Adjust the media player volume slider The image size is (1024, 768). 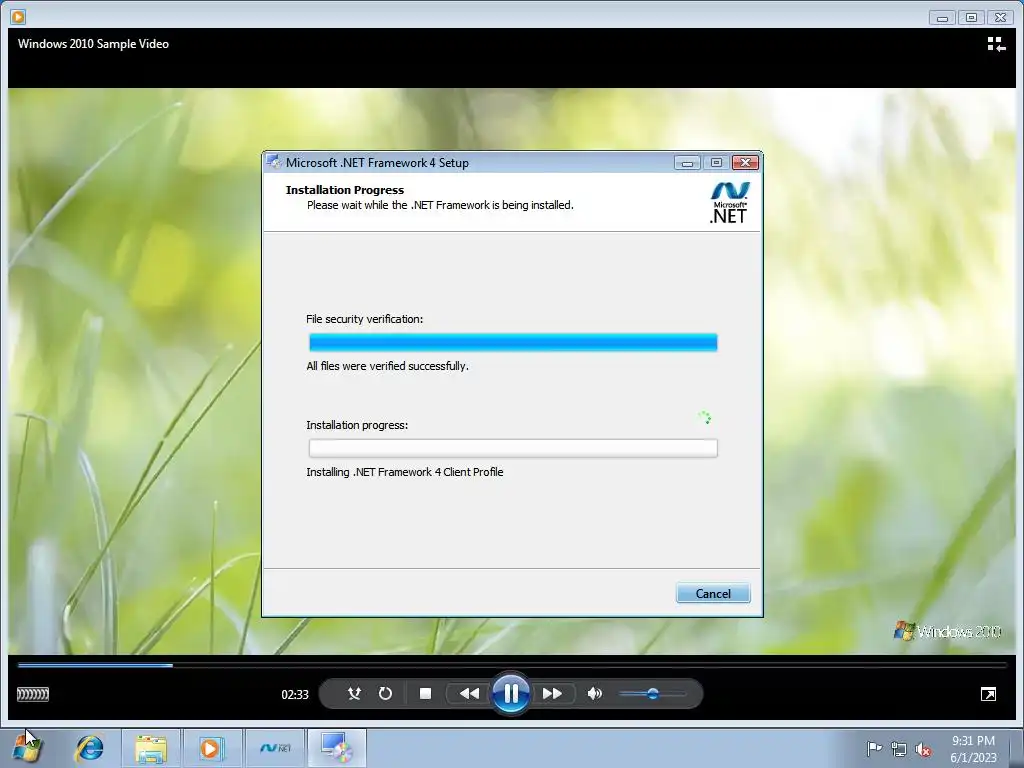(x=652, y=694)
